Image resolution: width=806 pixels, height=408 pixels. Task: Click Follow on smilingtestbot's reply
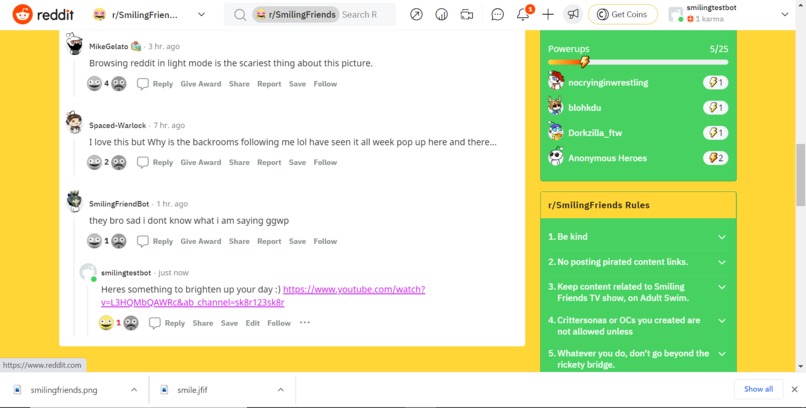[279, 323]
